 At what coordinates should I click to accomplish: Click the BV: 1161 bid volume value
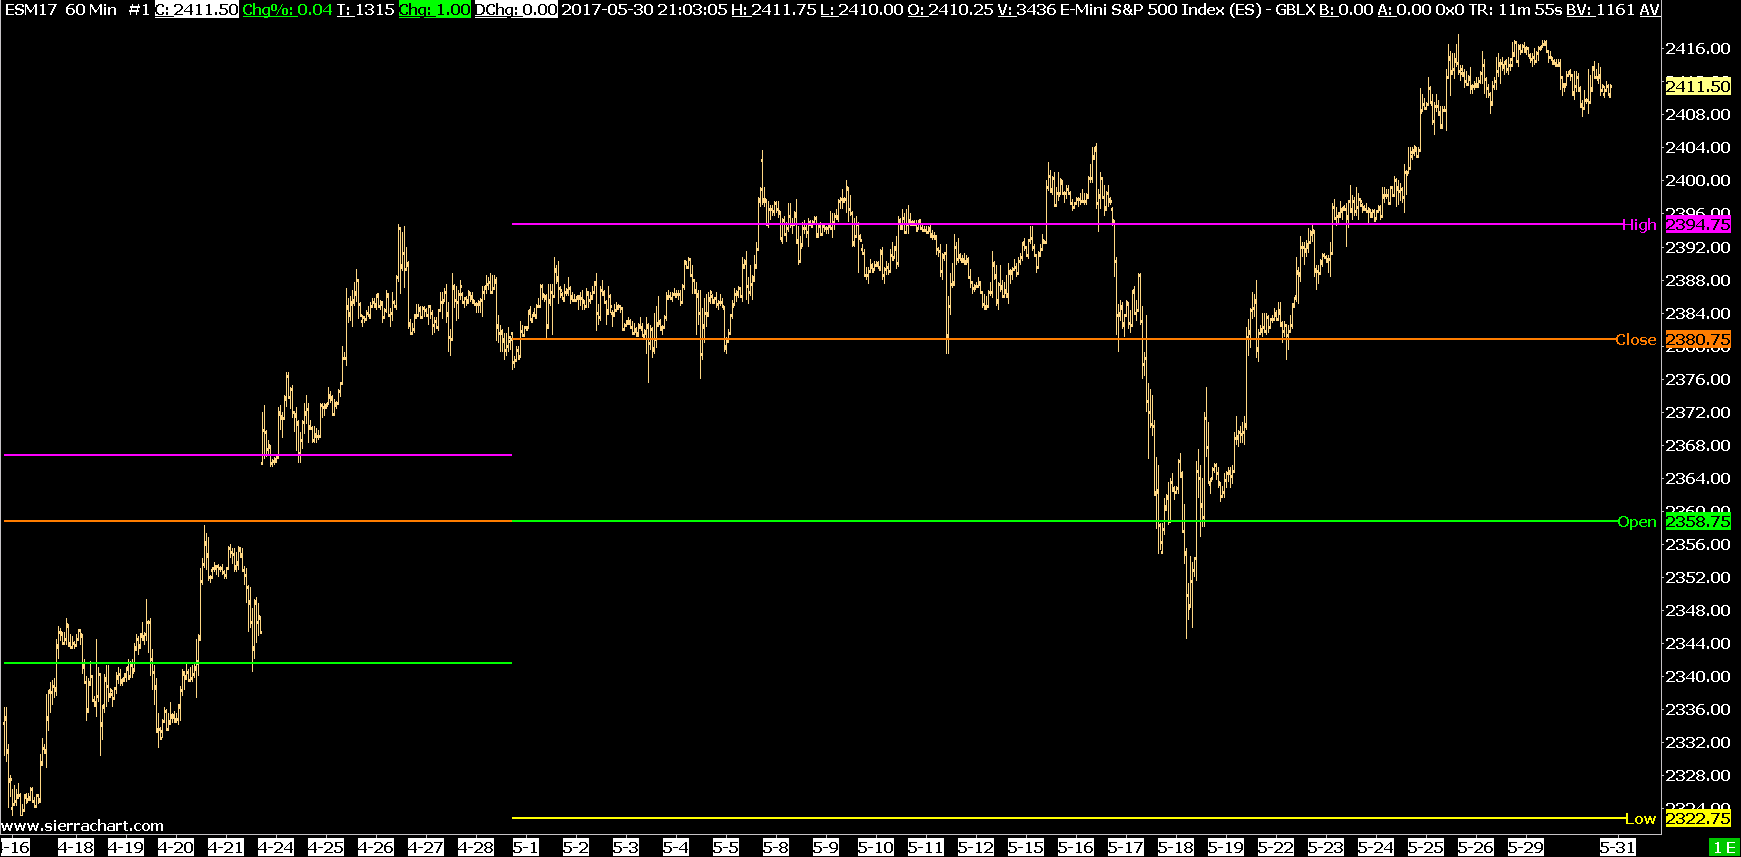[1600, 9]
